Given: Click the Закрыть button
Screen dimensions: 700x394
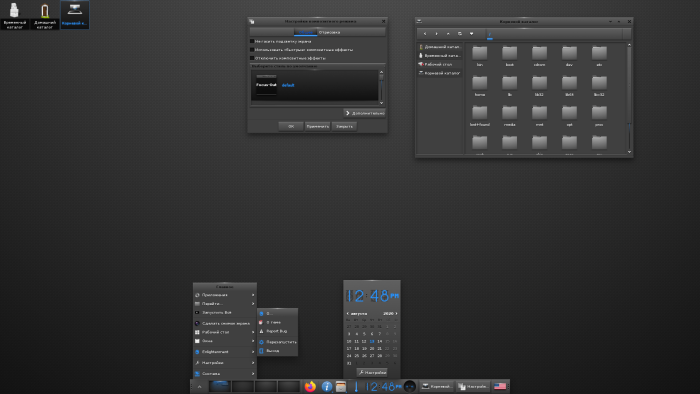Looking at the screenshot, I should [344, 126].
